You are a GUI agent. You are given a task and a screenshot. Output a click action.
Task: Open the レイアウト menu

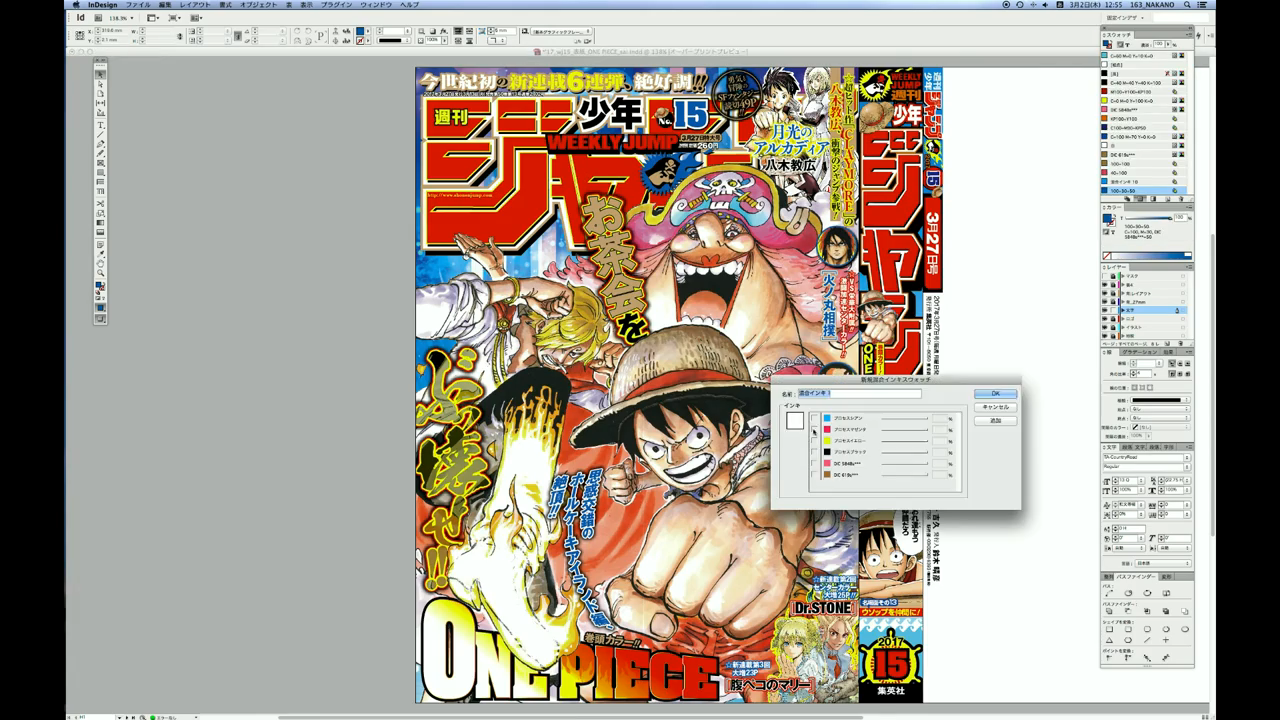pos(194,5)
